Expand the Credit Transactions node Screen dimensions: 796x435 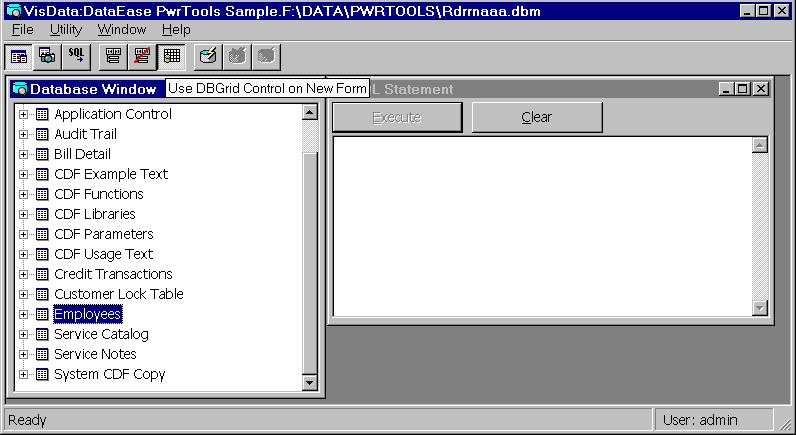pyautogui.click(x=23, y=275)
